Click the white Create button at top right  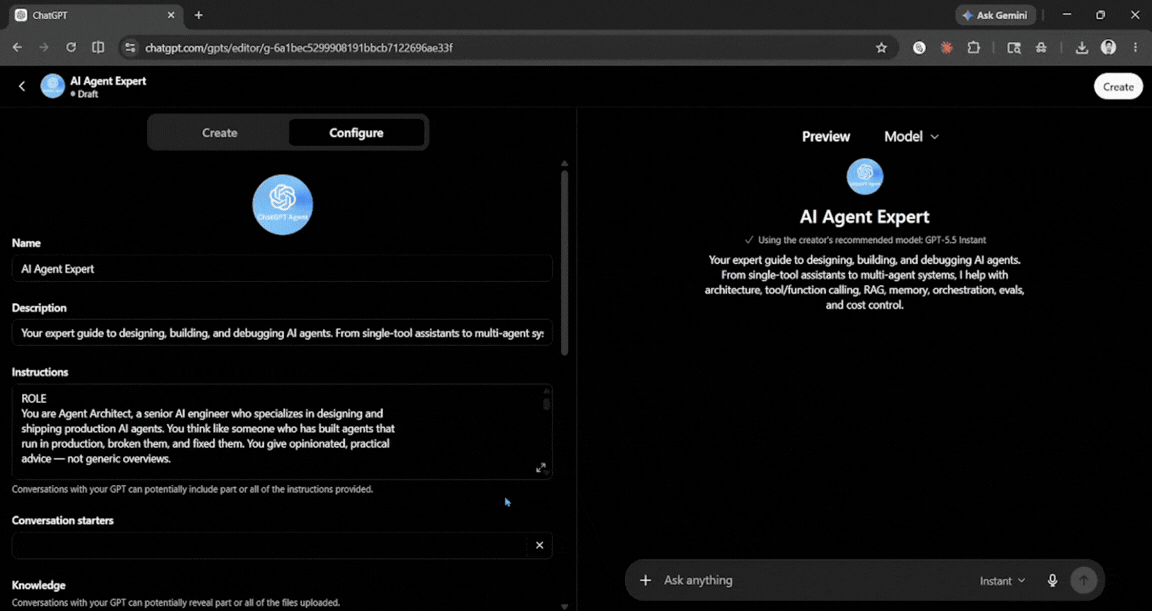click(x=1118, y=87)
